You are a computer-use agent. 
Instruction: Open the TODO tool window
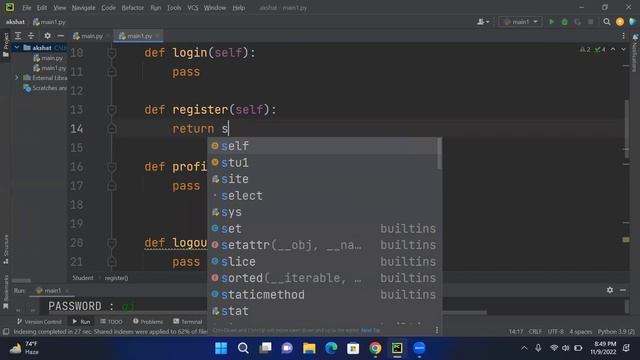[x=111, y=322]
